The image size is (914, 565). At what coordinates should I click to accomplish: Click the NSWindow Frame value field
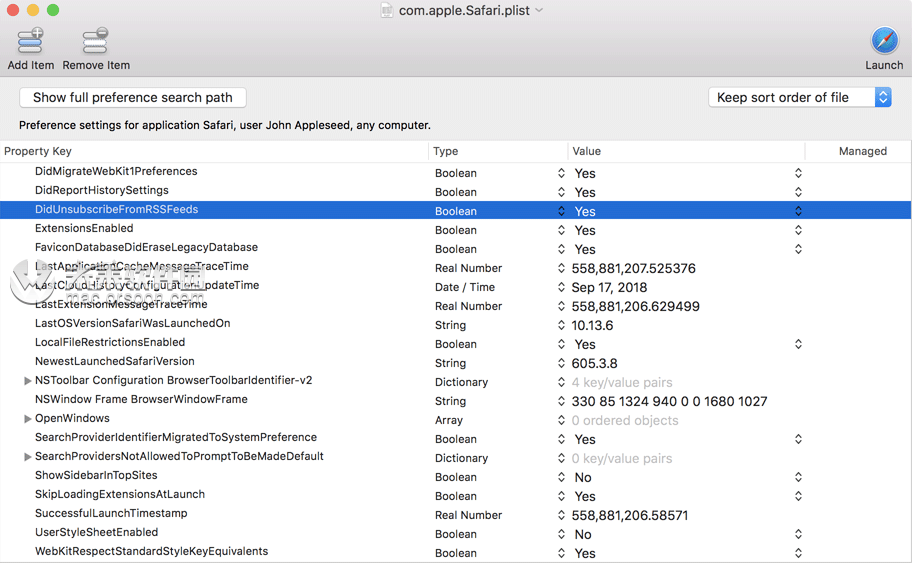point(670,401)
